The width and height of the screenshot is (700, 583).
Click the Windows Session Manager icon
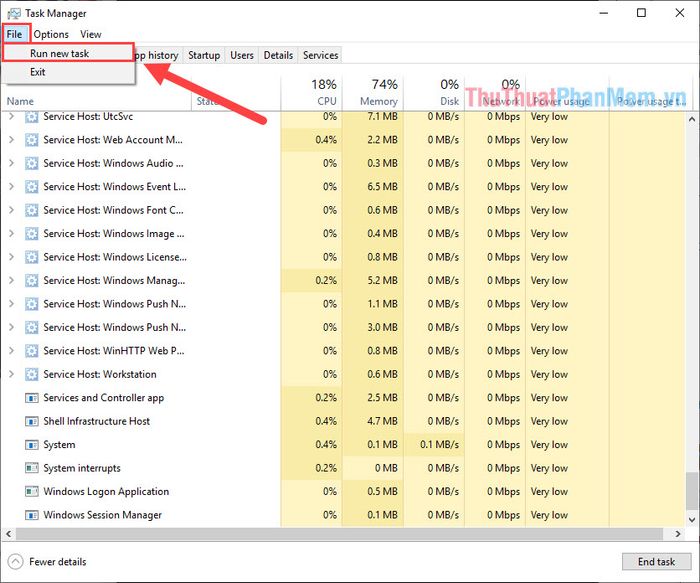tap(31, 515)
